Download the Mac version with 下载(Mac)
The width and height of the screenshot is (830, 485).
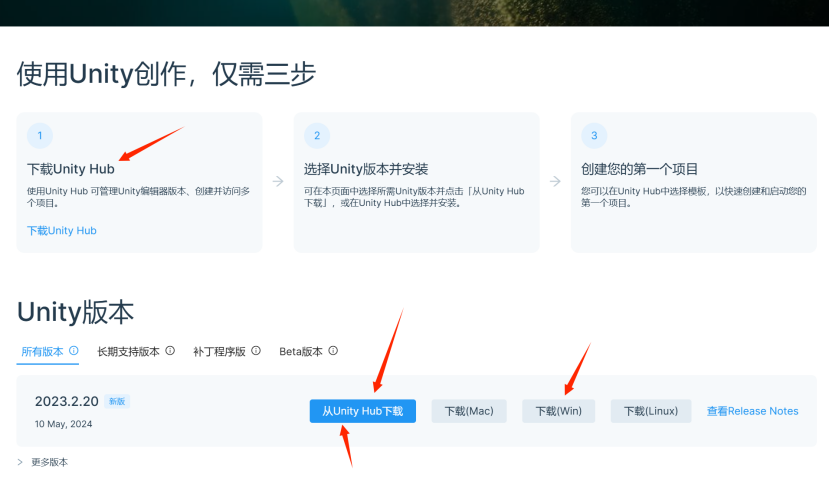[469, 411]
